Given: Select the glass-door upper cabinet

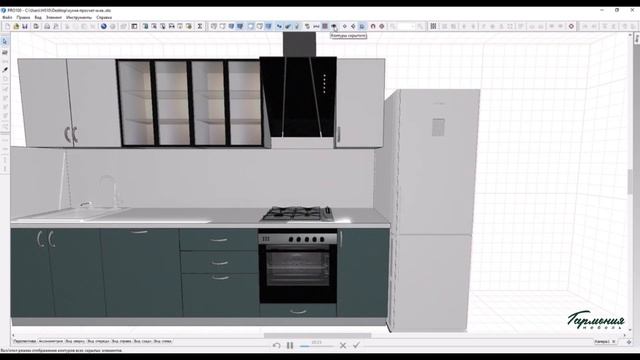Looking at the screenshot, I should tap(189, 103).
